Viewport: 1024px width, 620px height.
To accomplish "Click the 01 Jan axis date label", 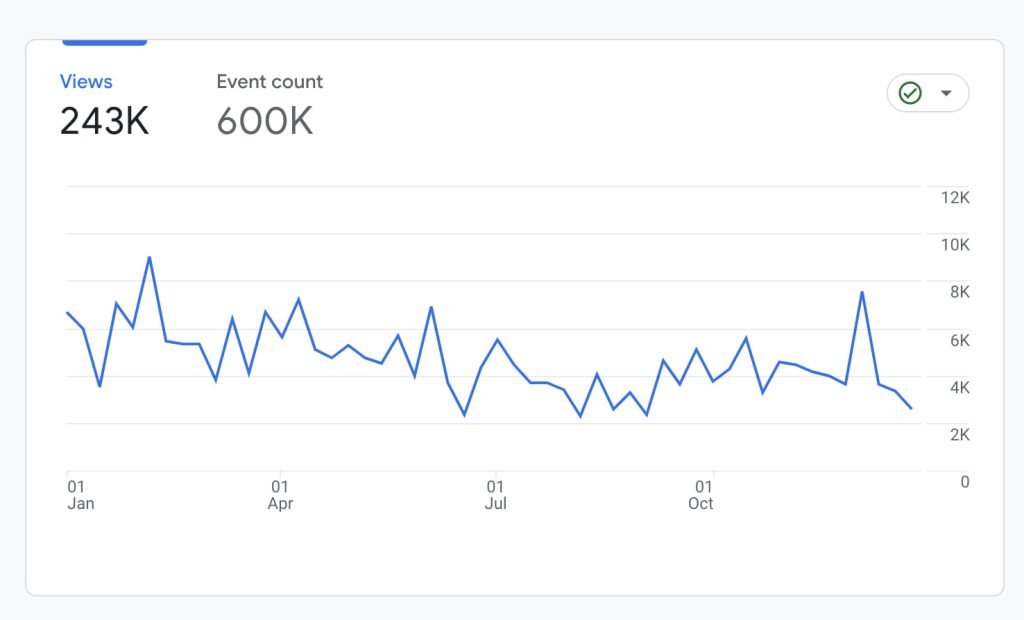I will [80, 495].
